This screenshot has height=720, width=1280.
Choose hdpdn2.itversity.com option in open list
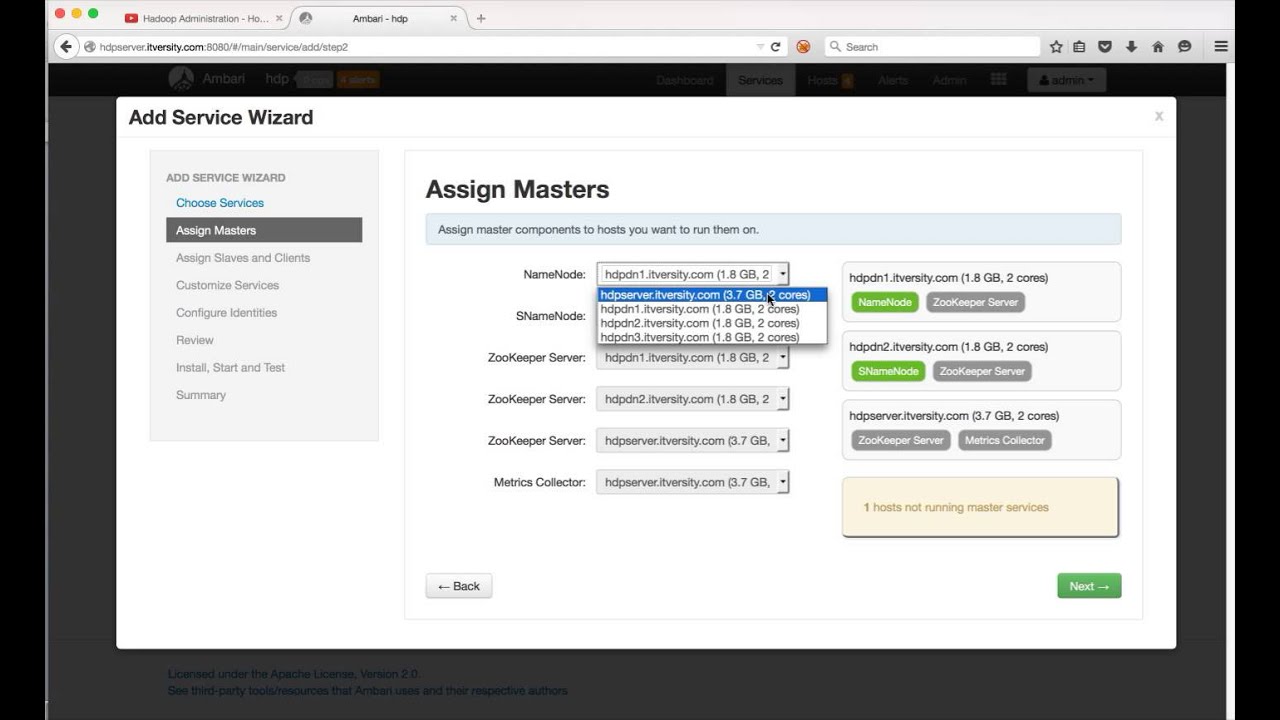(x=712, y=323)
